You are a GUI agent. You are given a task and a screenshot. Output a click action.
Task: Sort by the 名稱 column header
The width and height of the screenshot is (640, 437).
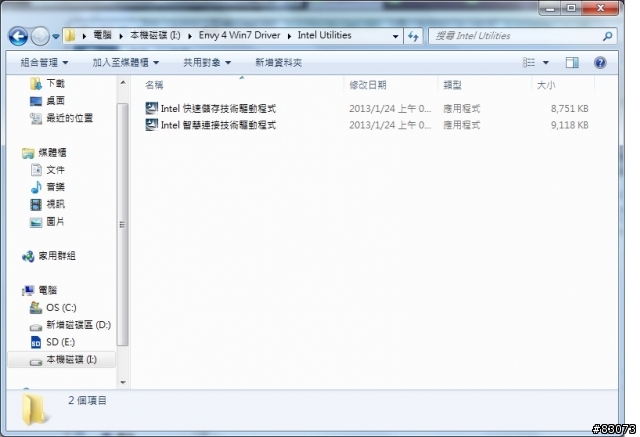tap(154, 85)
